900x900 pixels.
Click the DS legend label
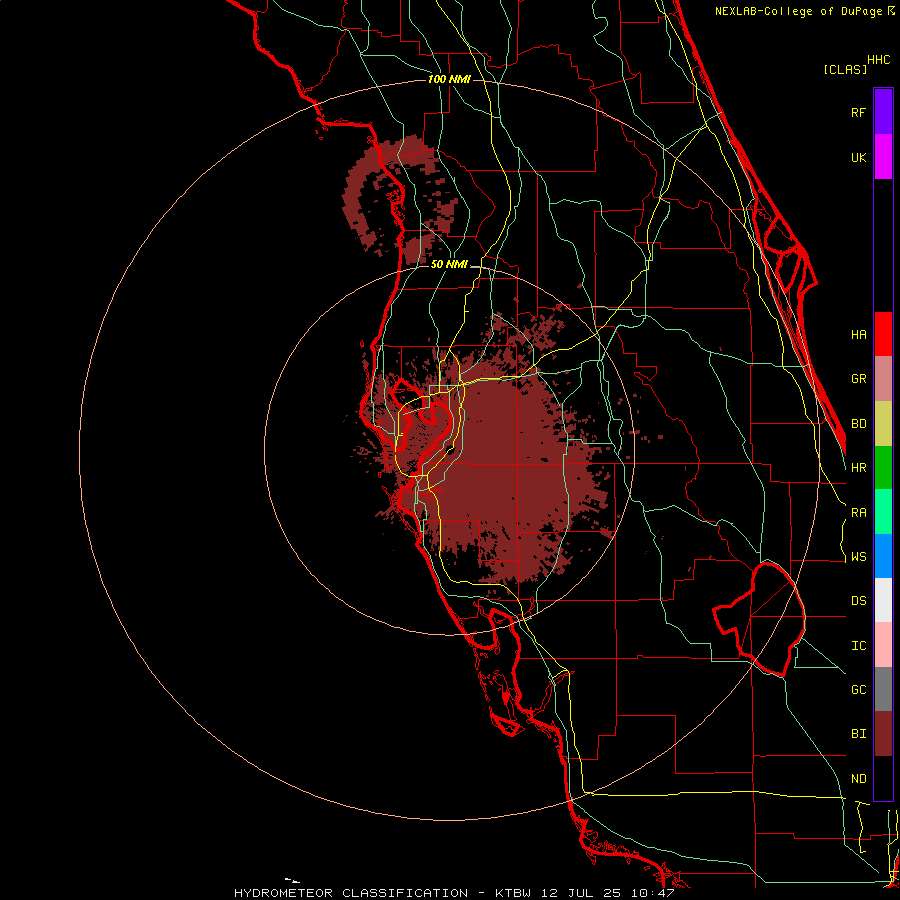(859, 601)
